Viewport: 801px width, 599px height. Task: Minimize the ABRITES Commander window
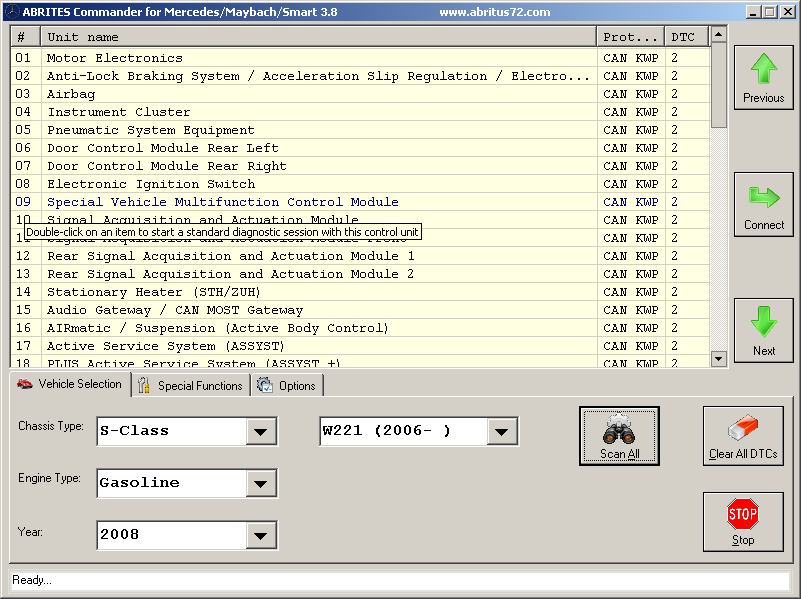(752, 12)
